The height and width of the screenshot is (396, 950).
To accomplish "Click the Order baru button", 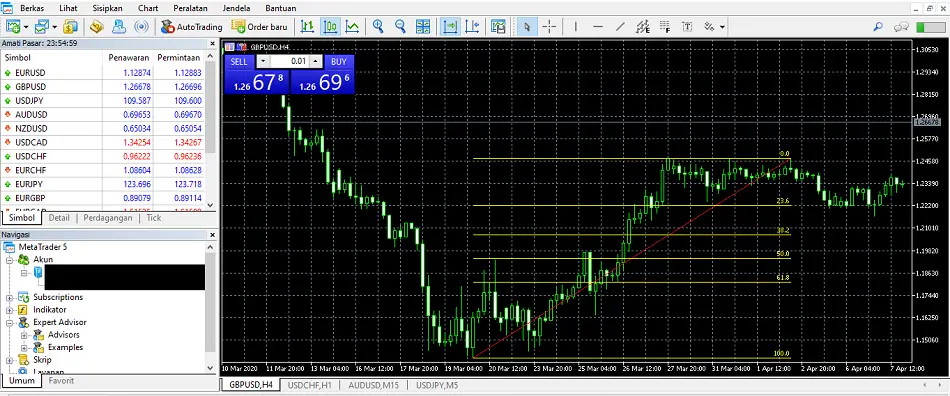I will [259, 27].
